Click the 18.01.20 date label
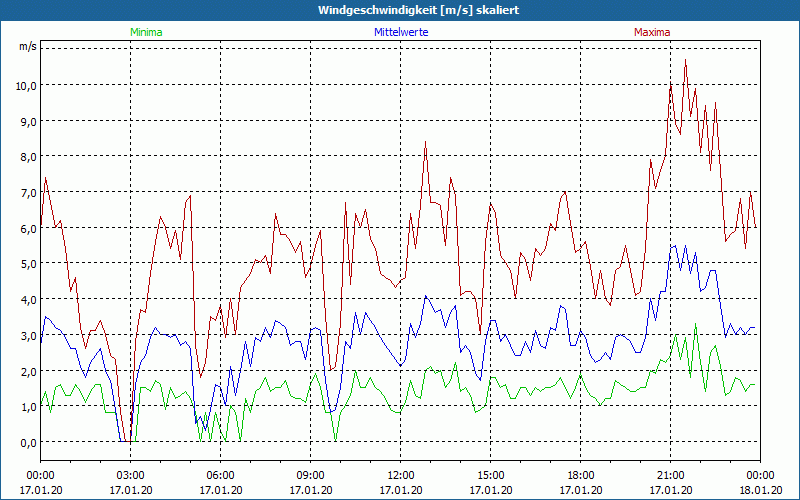The height and width of the screenshot is (500, 800). pos(760,490)
